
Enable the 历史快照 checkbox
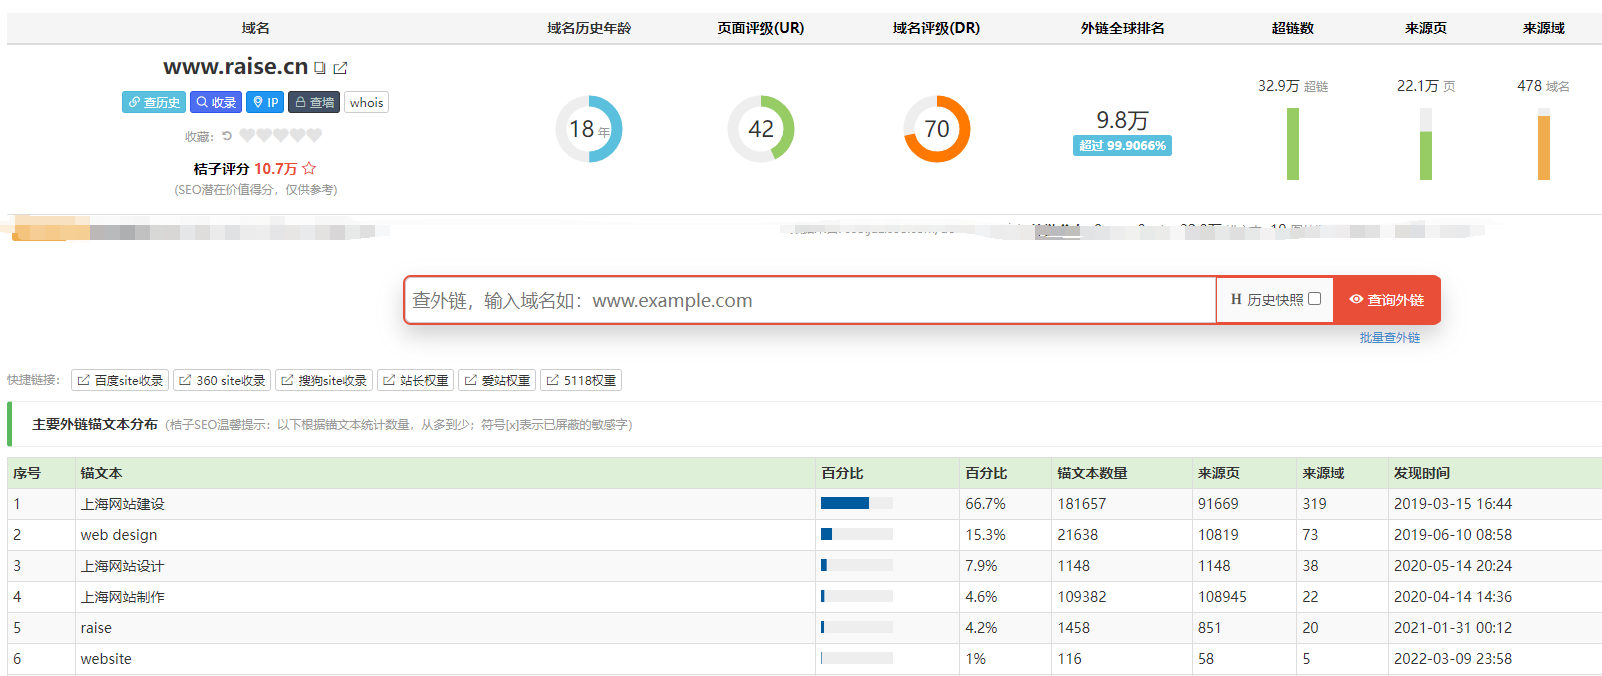1314,299
